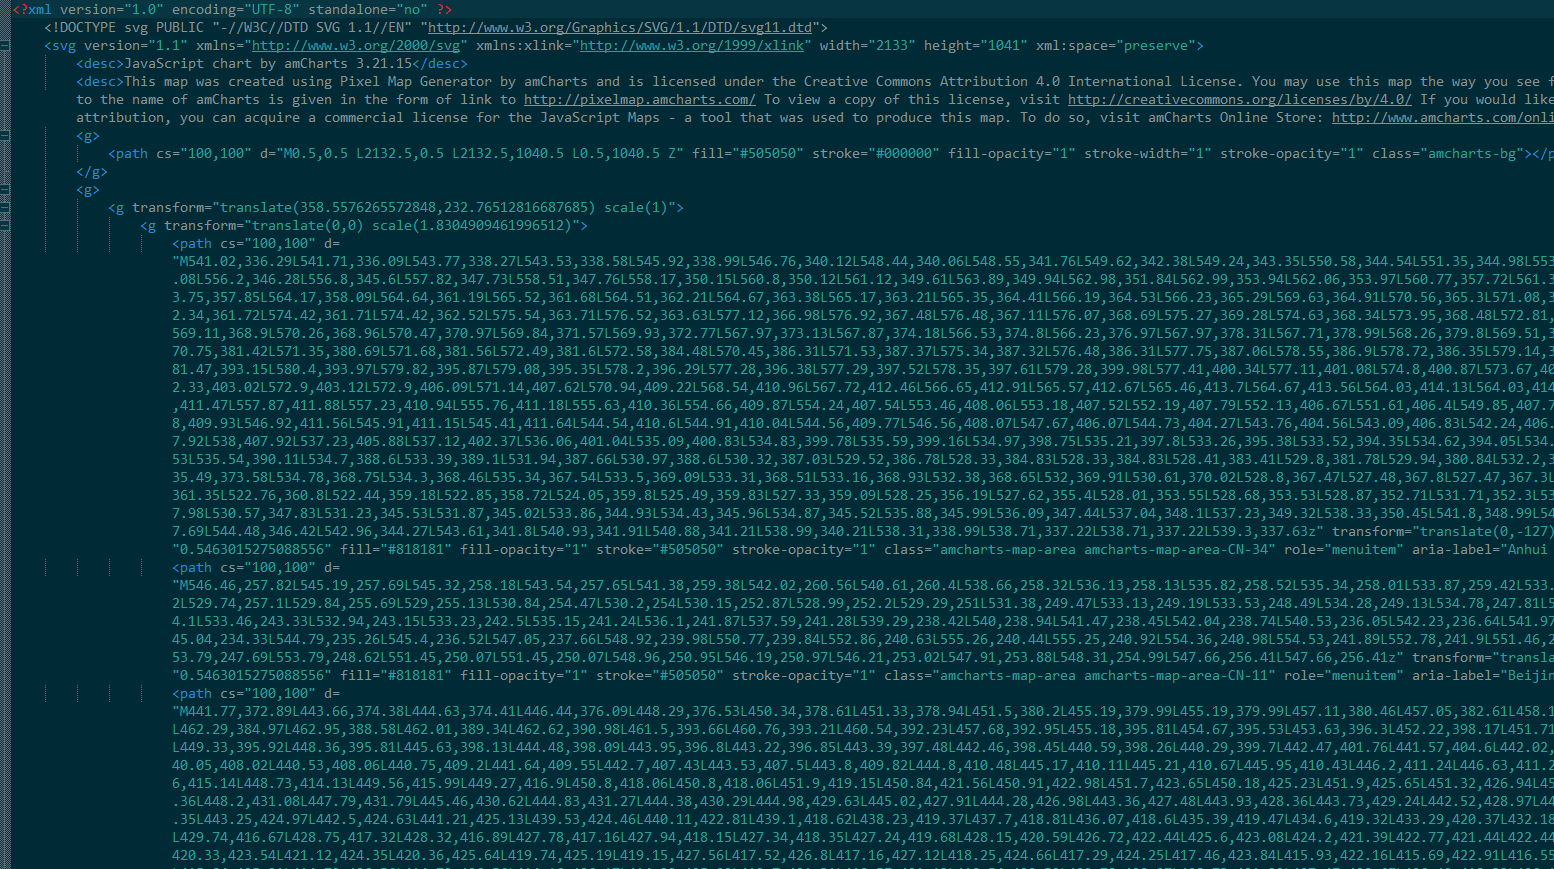Open the w3.org/1999/xlink link
The height and width of the screenshot is (869, 1554).
click(692, 45)
